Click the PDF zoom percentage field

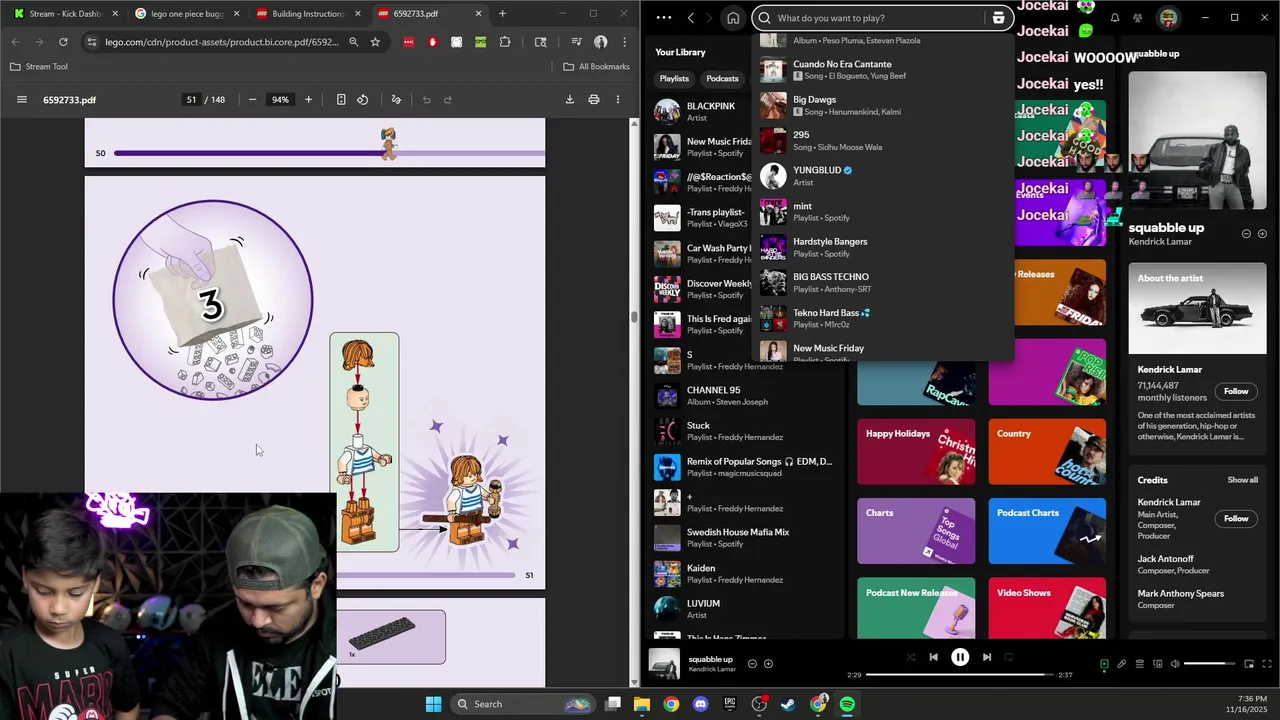280,100
